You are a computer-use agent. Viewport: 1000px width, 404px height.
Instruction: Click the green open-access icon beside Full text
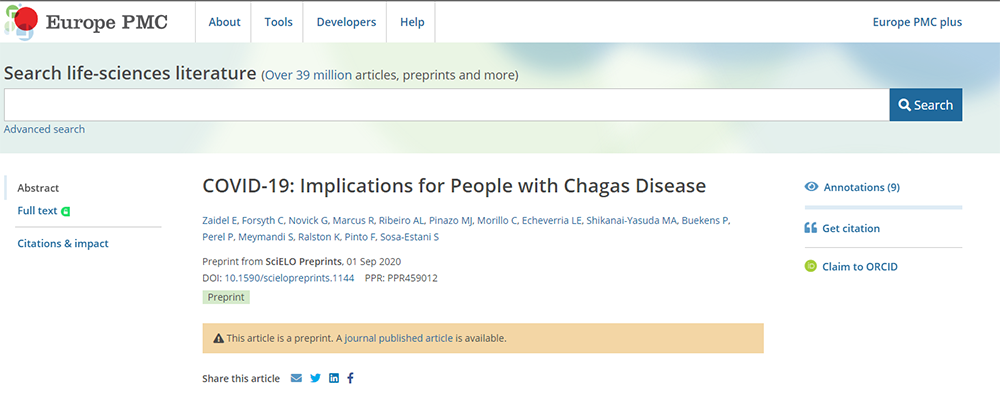66,211
